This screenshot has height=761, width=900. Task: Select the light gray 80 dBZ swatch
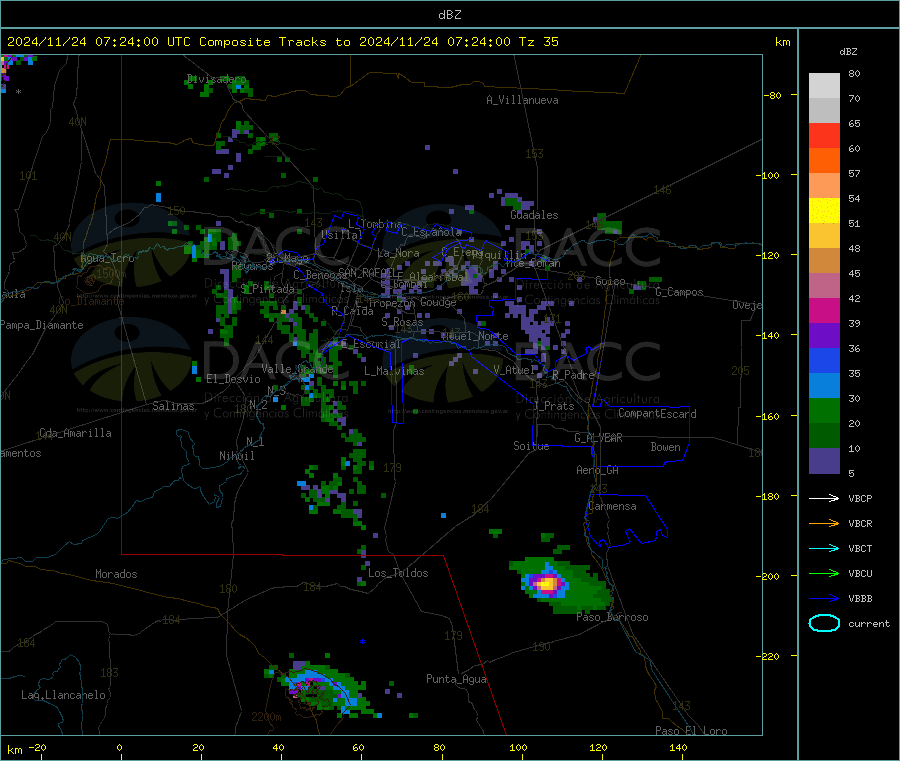[824, 86]
